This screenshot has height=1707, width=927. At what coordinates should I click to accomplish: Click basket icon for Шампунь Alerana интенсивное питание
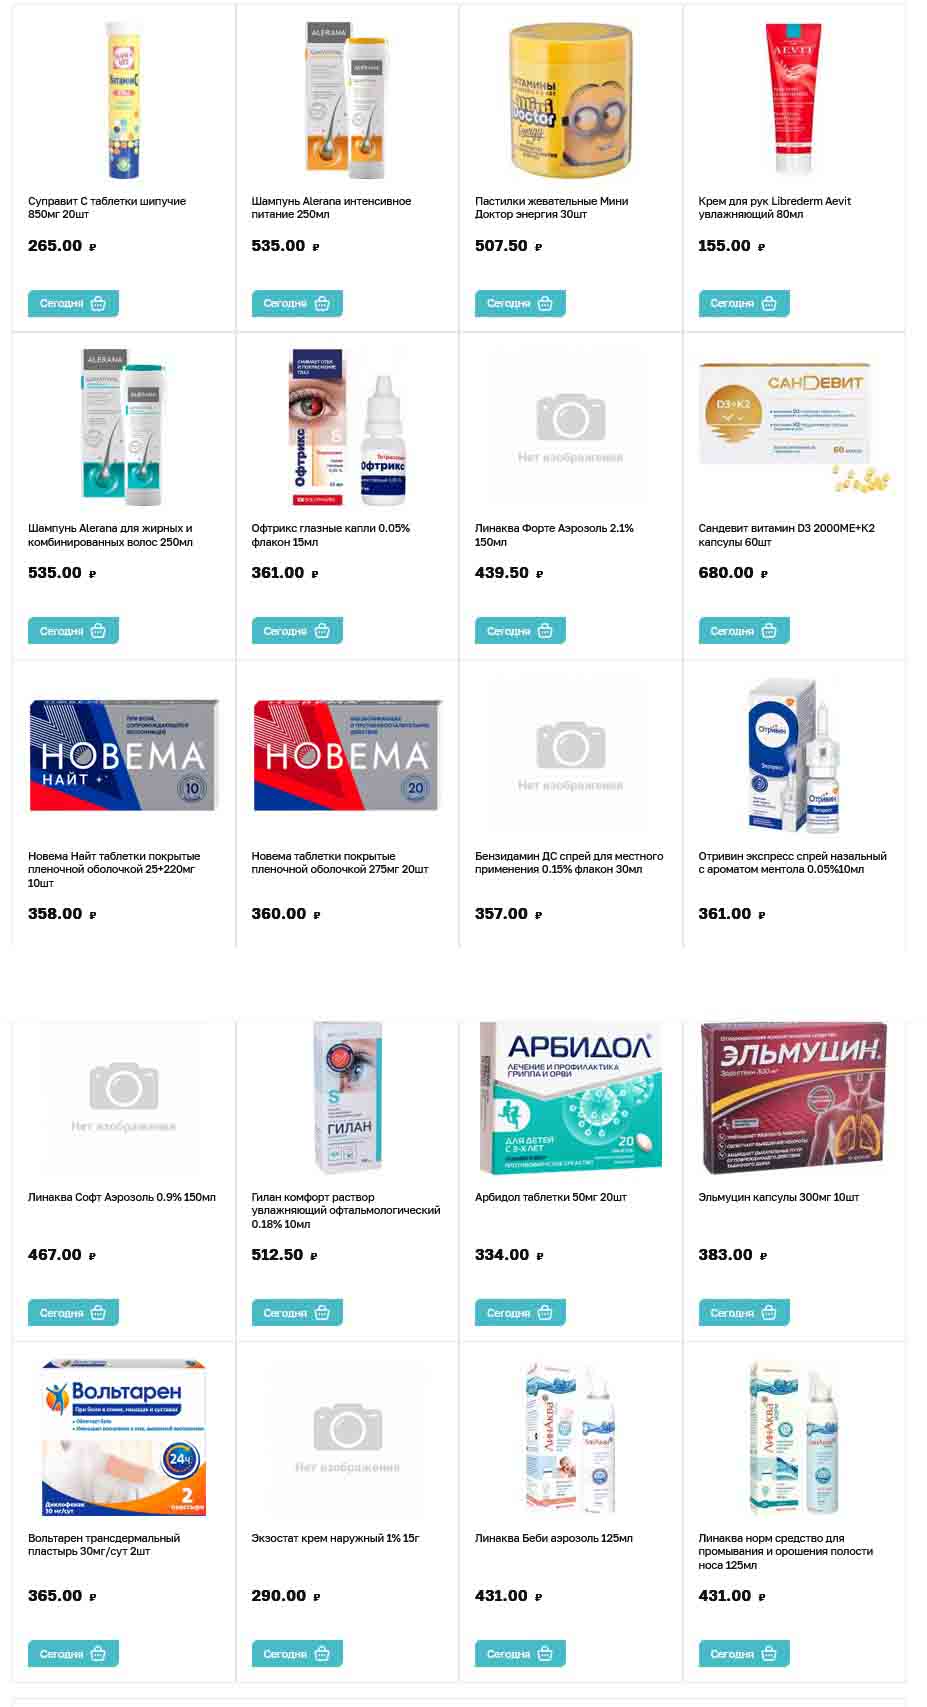pos(321,303)
